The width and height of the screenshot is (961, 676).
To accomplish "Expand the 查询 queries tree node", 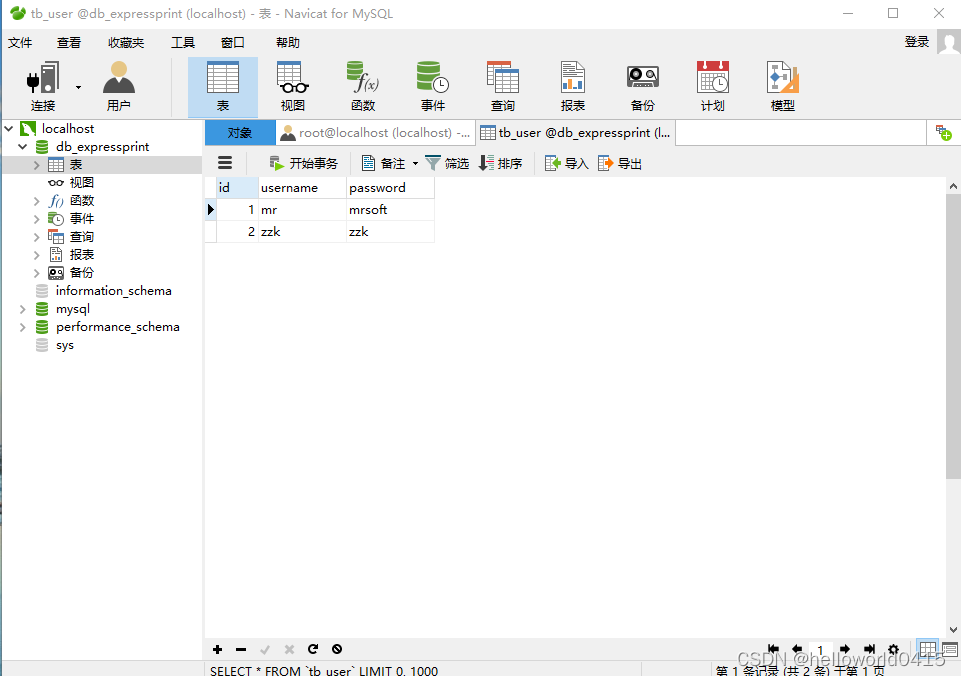I will pos(36,237).
